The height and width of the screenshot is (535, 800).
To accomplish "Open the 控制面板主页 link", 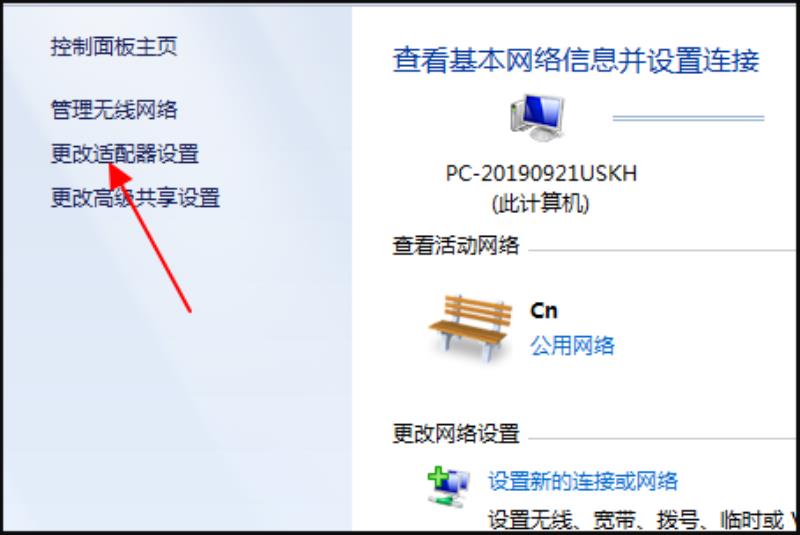I will tap(114, 47).
